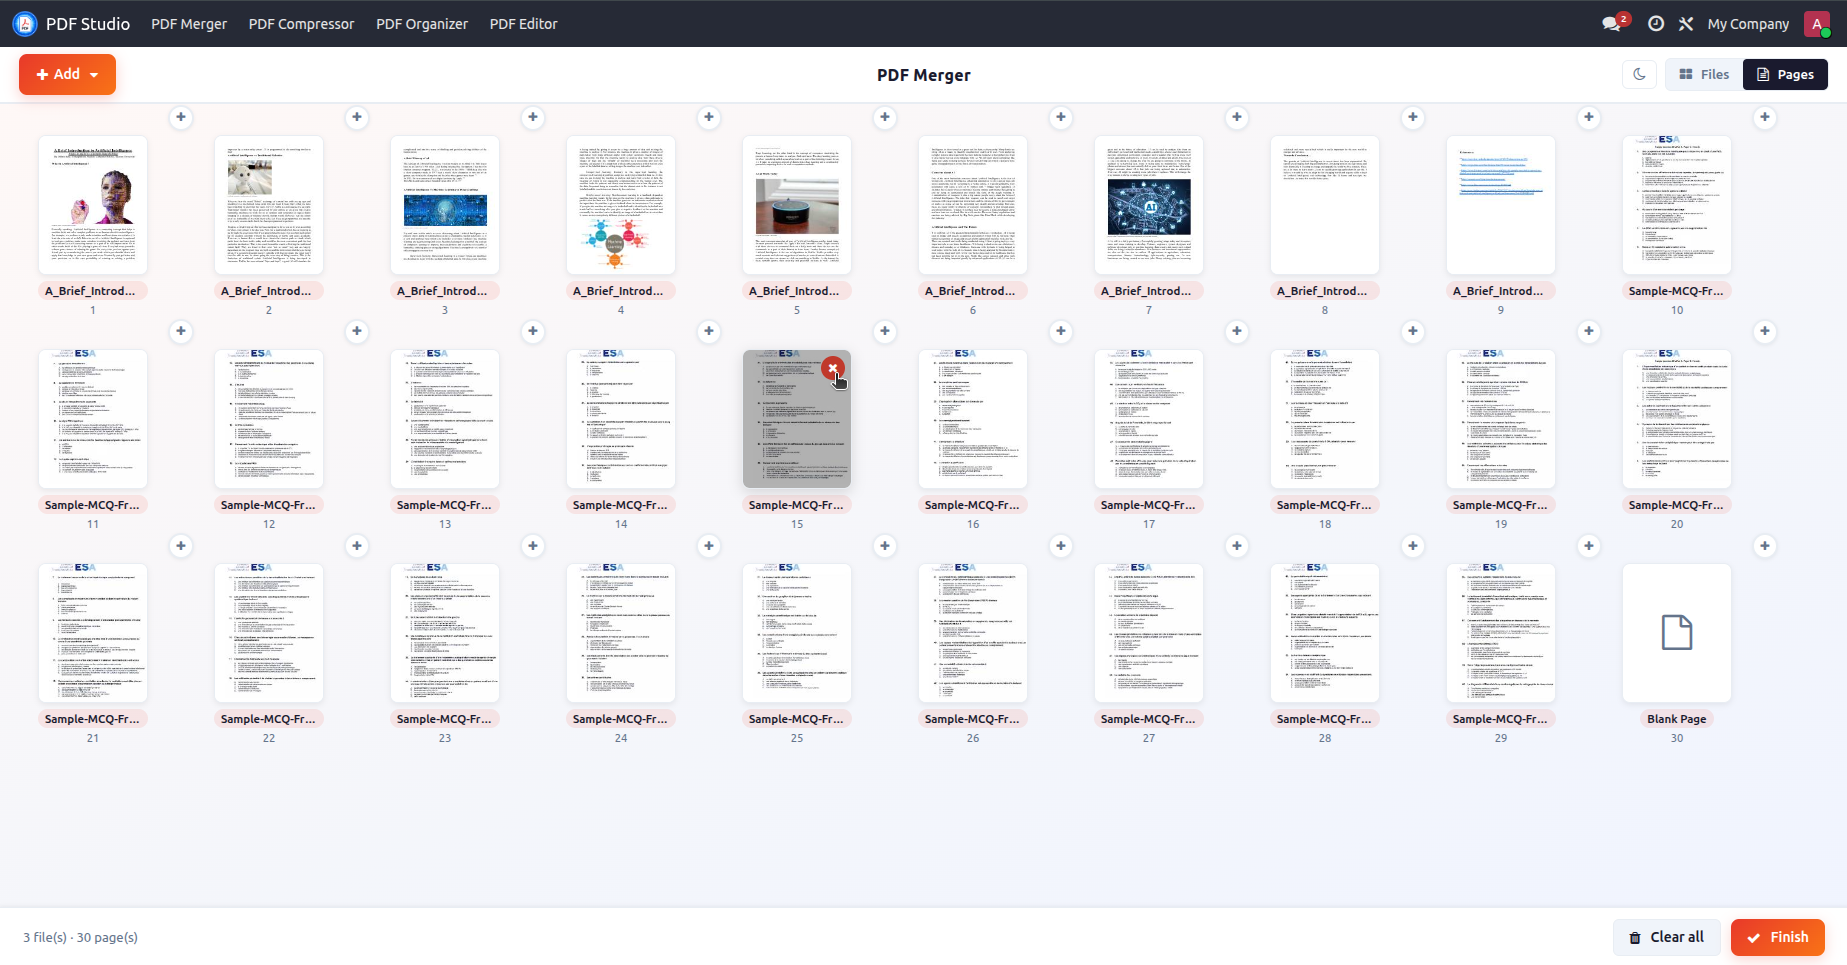Click insert plus above page 10
The image size is (1847, 965).
coord(1765,117)
